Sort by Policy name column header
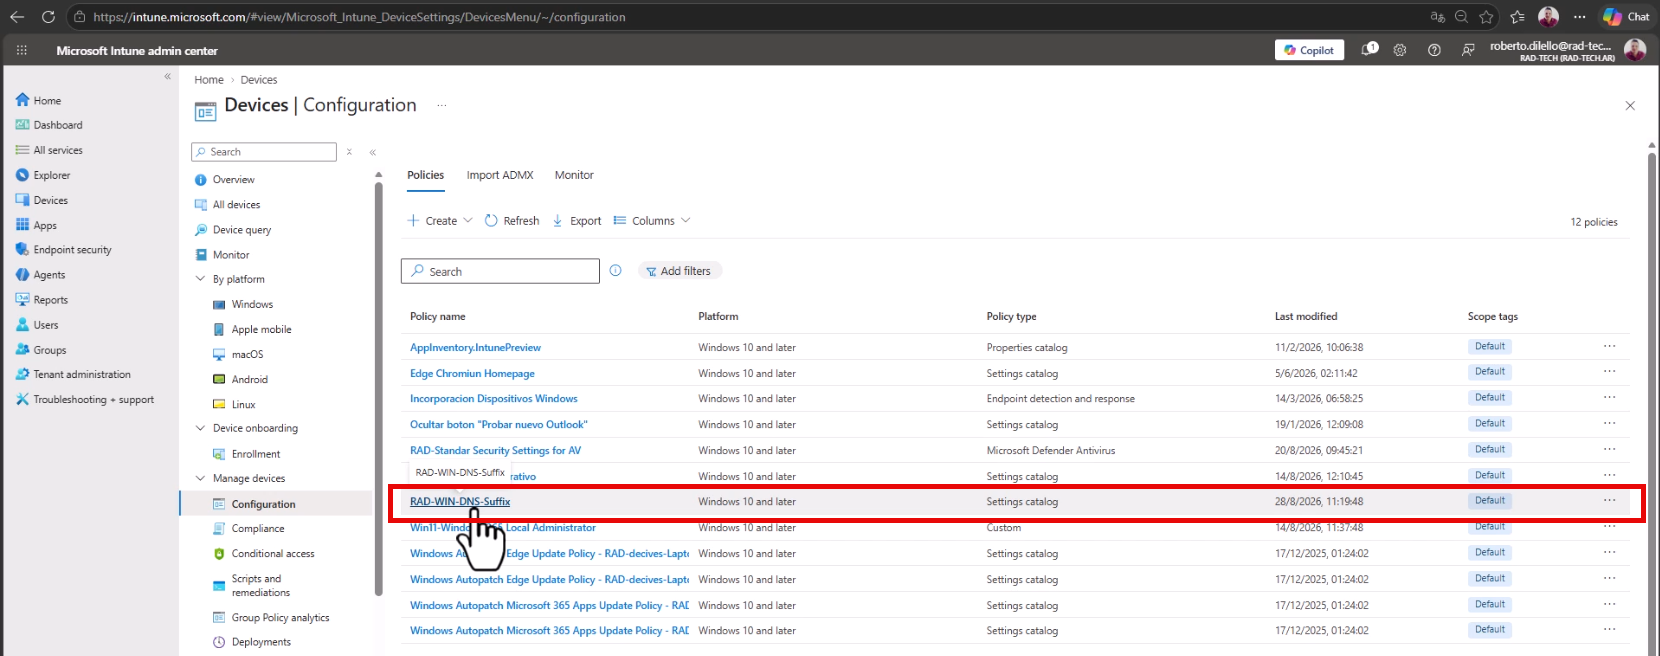The width and height of the screenshot is (1660, 656). click(x=437, y=316)
